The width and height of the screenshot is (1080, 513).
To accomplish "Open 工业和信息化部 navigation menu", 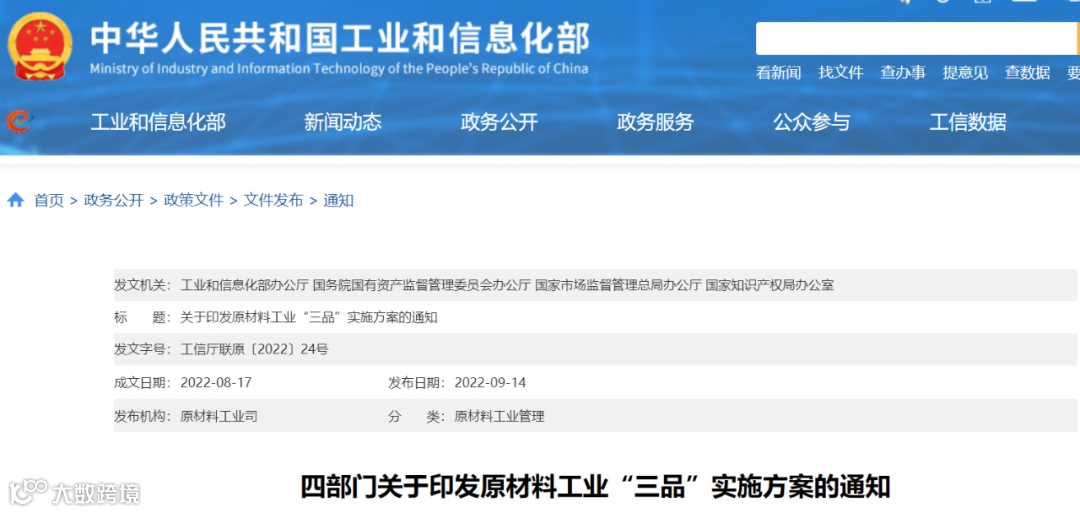I will (158, 123).
